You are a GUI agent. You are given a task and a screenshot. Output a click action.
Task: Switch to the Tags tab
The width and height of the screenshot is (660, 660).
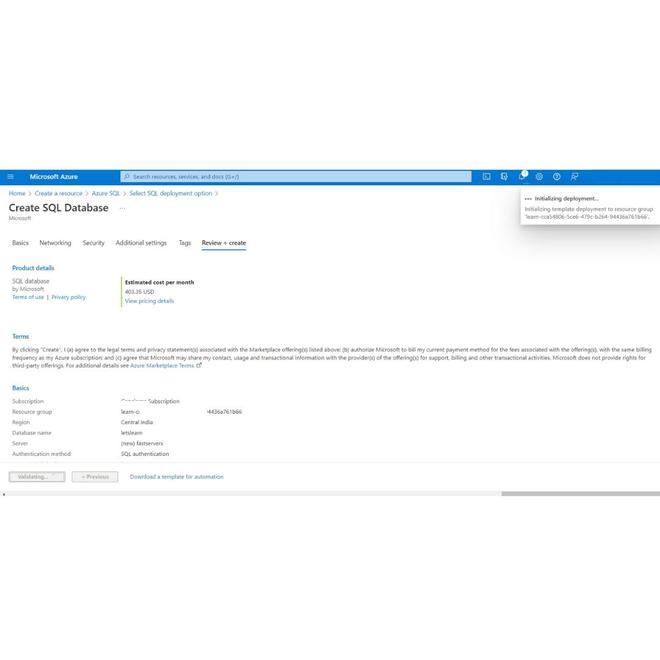point(185,243)
